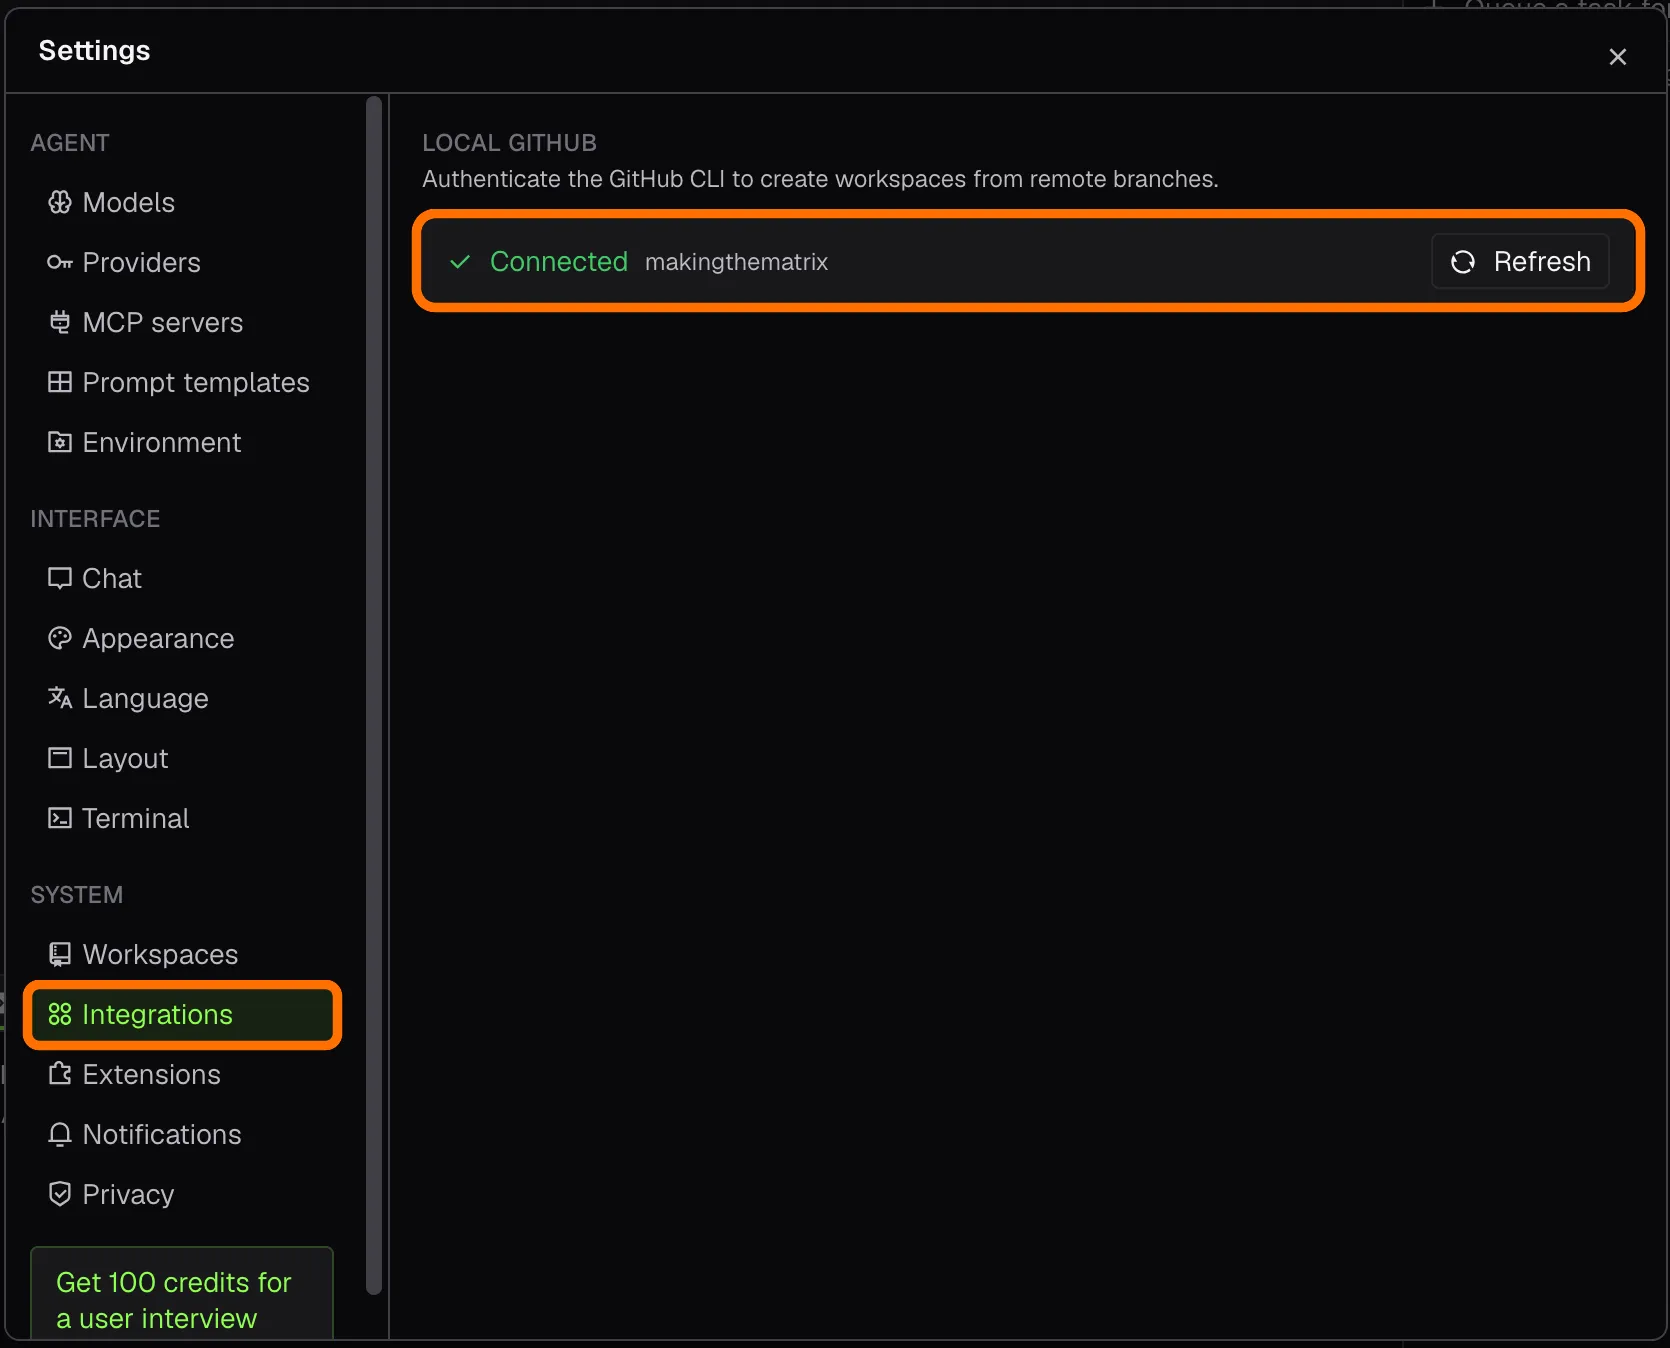Go to Notifications settings

pos(181,1134)
